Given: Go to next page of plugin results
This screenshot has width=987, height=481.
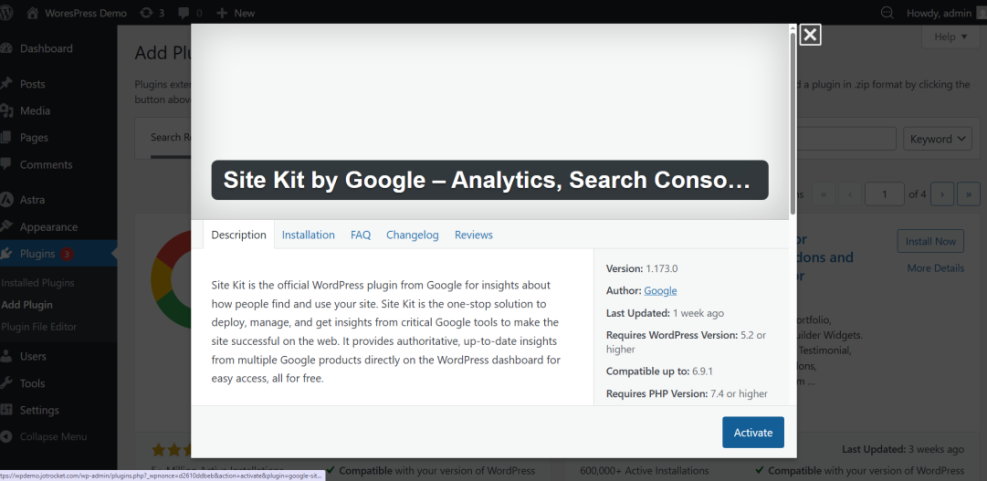Looking at the screenshot, I should pyautogui.click(x=942, y=195).
